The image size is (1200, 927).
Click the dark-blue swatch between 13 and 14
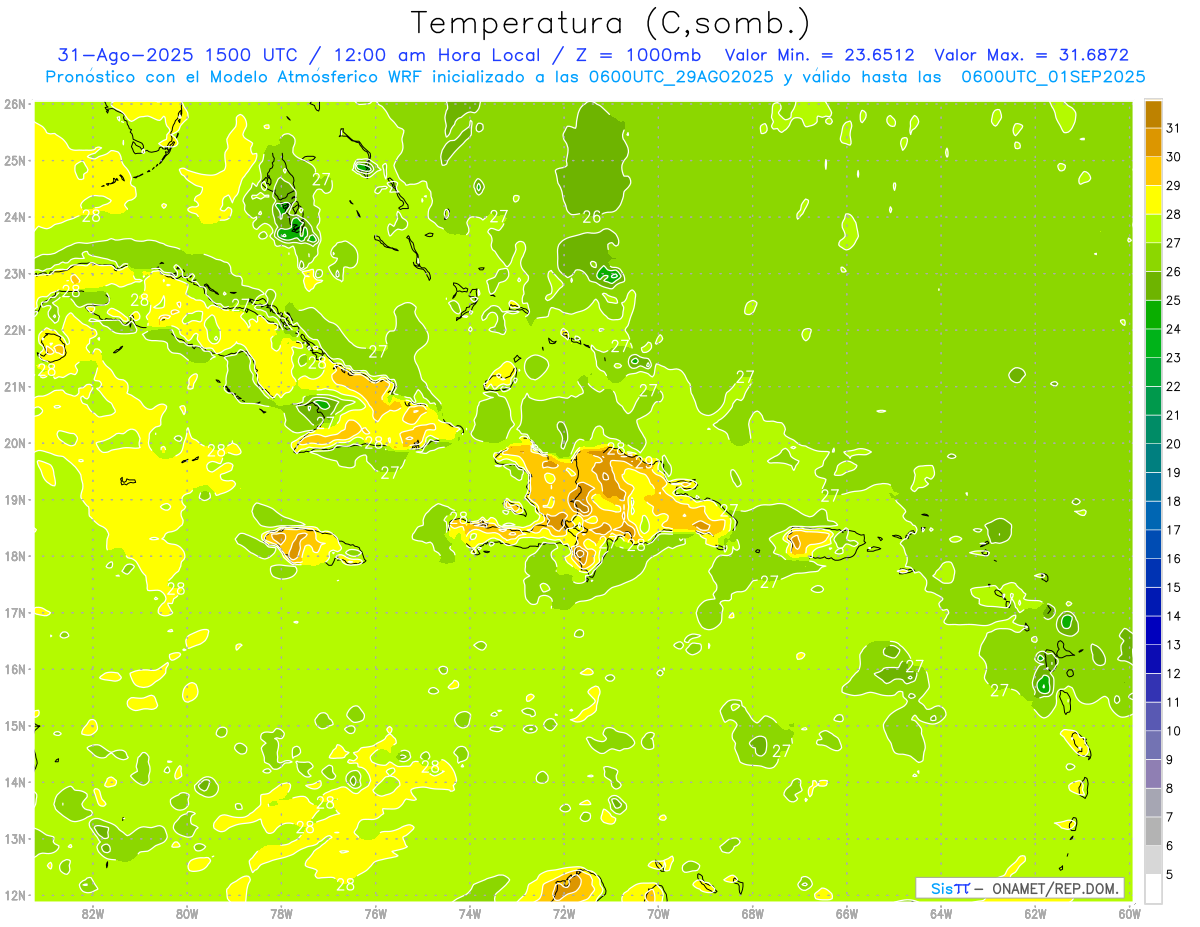1153,630
